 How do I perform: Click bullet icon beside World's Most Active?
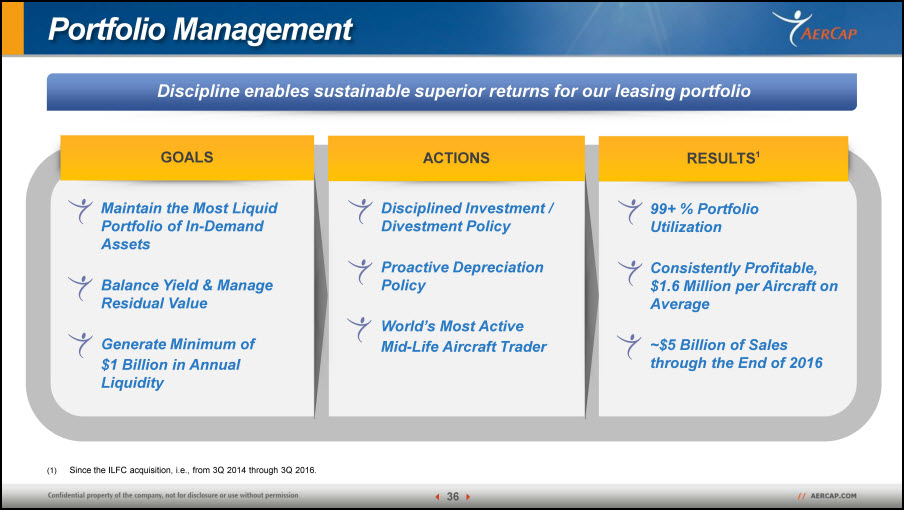click(x=360, y=329)
